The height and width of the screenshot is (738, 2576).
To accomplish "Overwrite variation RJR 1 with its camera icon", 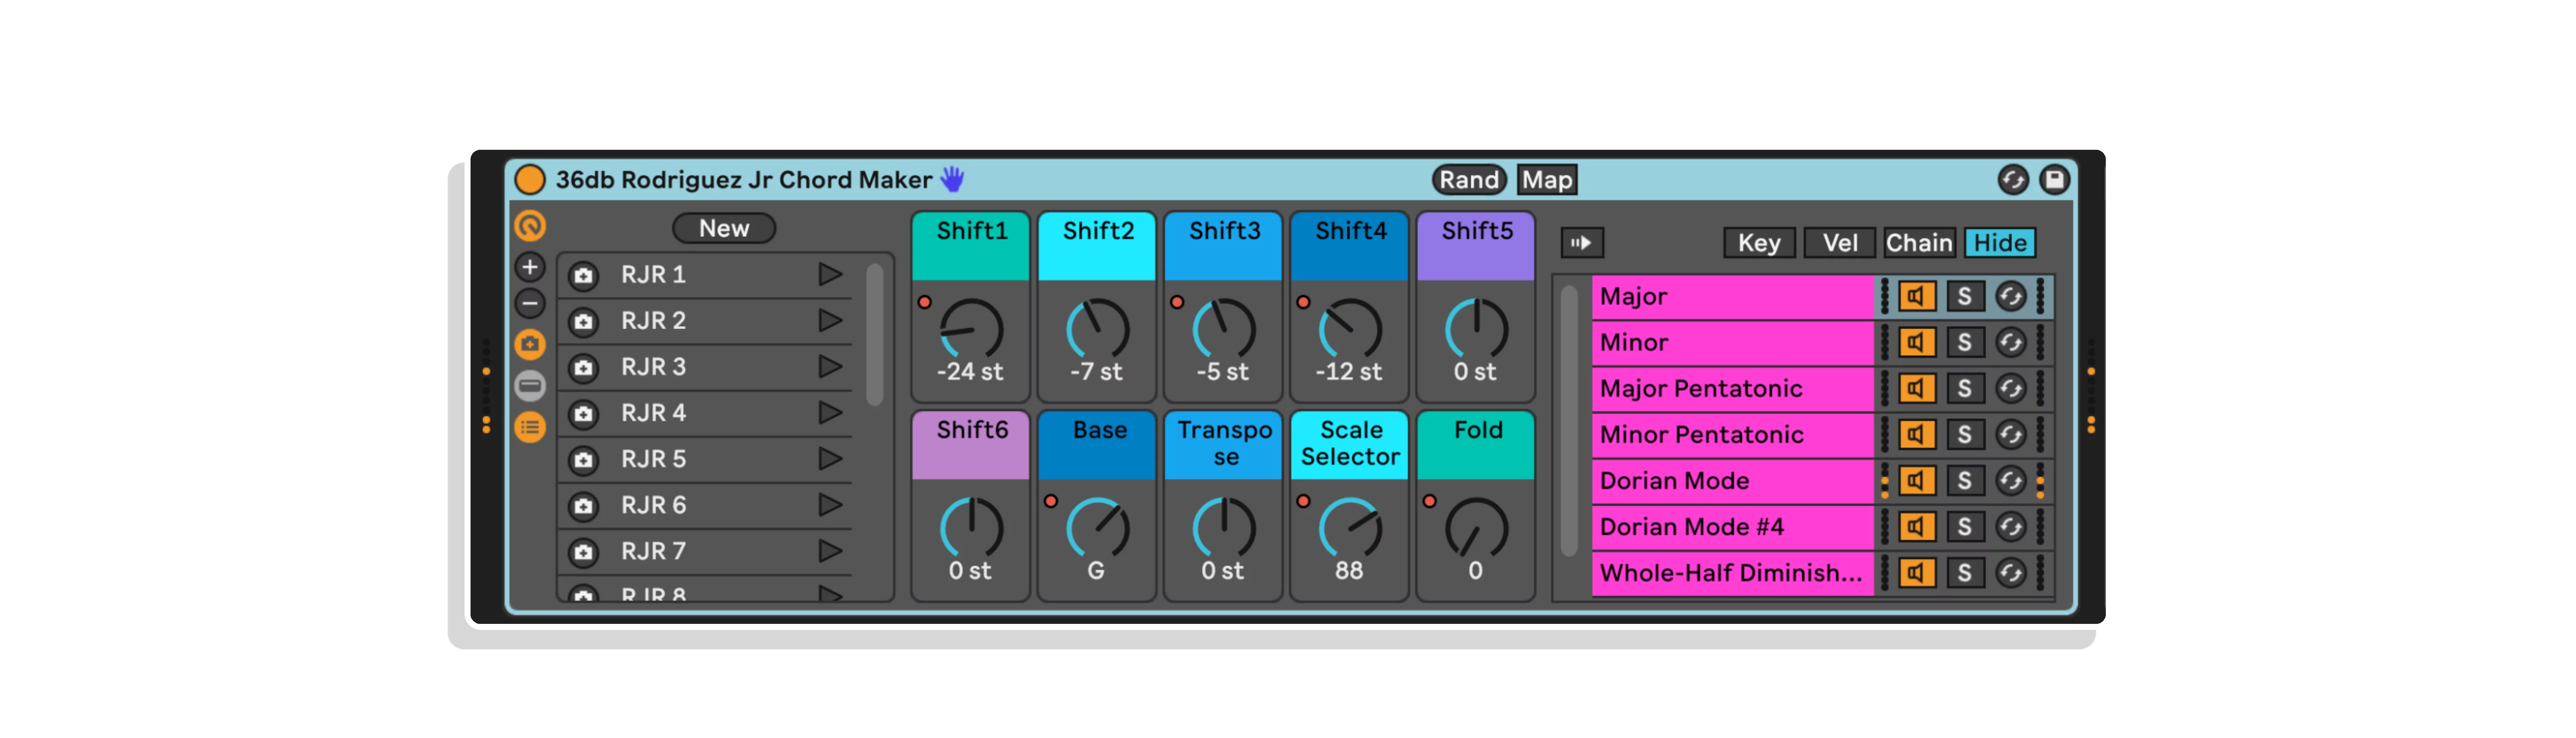I will click(x=584, y=275).
